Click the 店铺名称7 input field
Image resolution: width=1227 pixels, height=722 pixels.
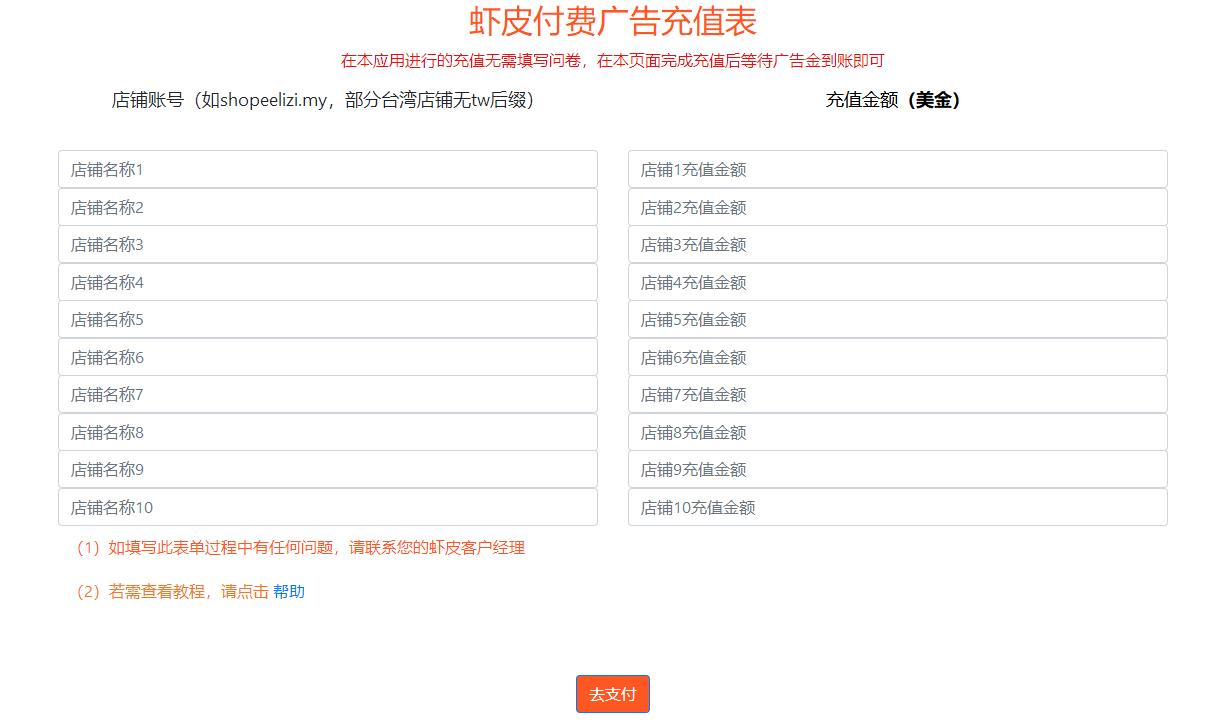click(x=327, y=394)
